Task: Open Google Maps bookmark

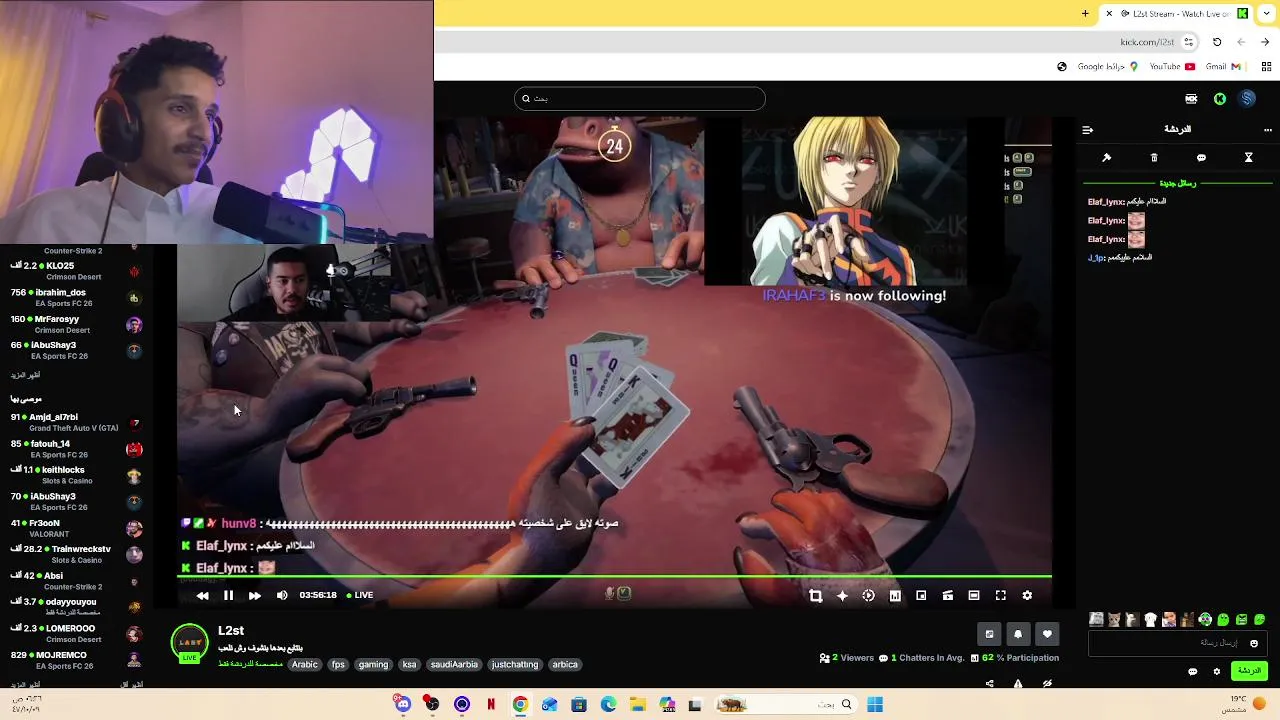Action: pos(1107,67)
